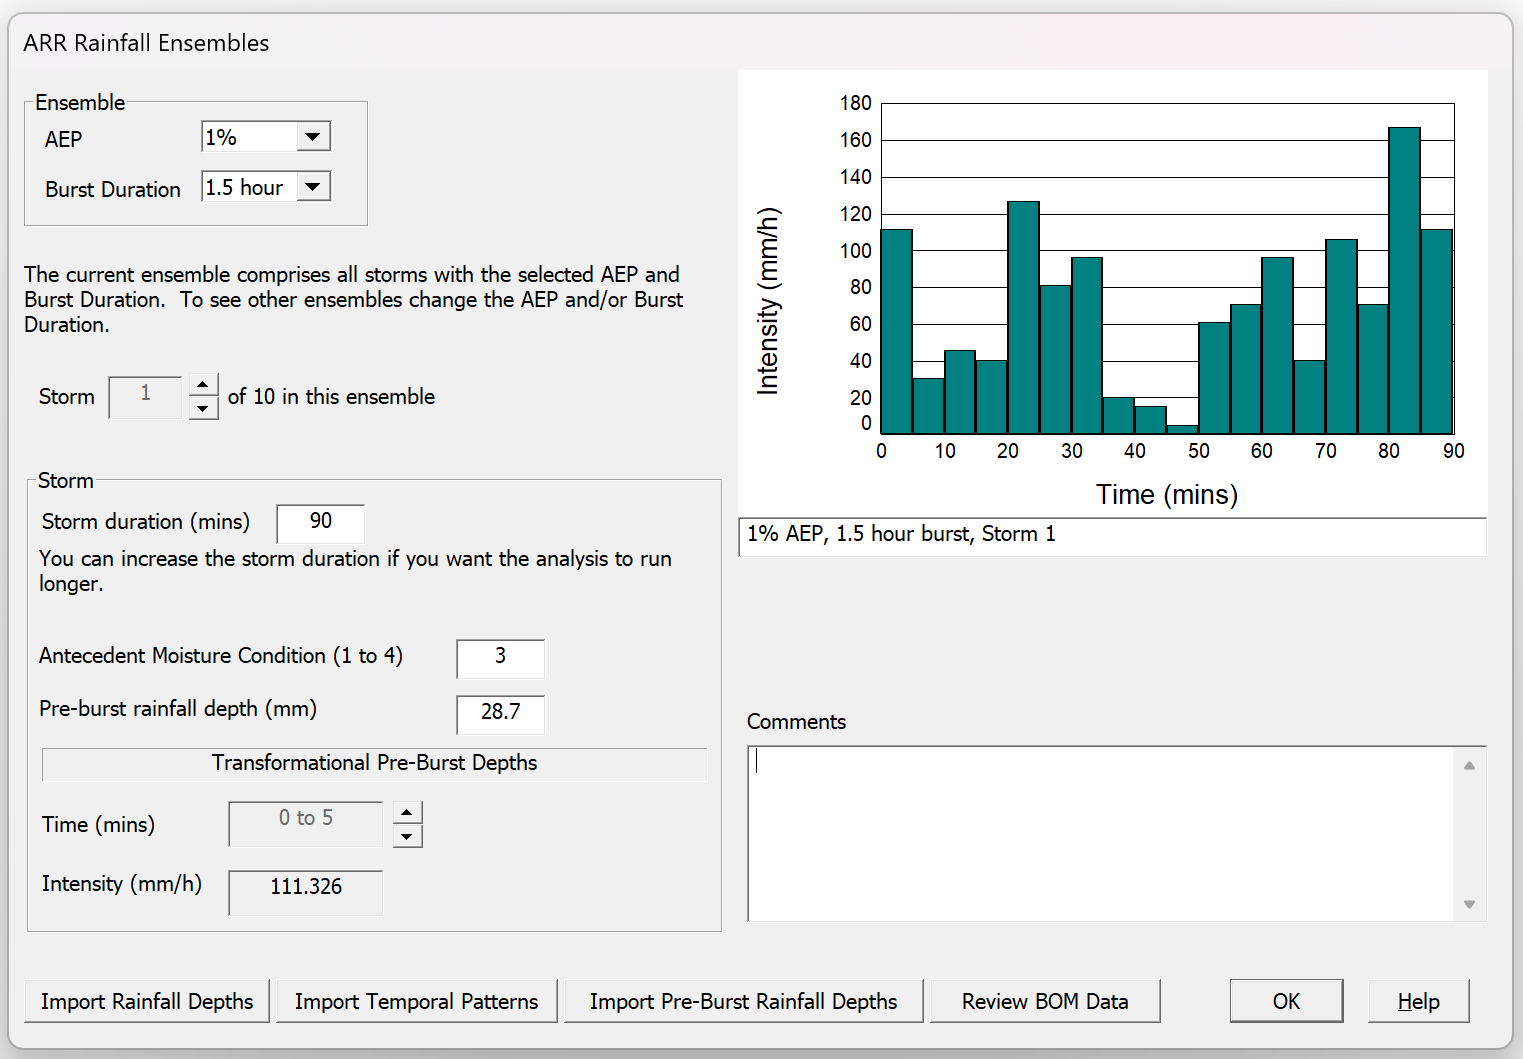Click the Intensity (mm/h) value field

[x=306, y=892]
